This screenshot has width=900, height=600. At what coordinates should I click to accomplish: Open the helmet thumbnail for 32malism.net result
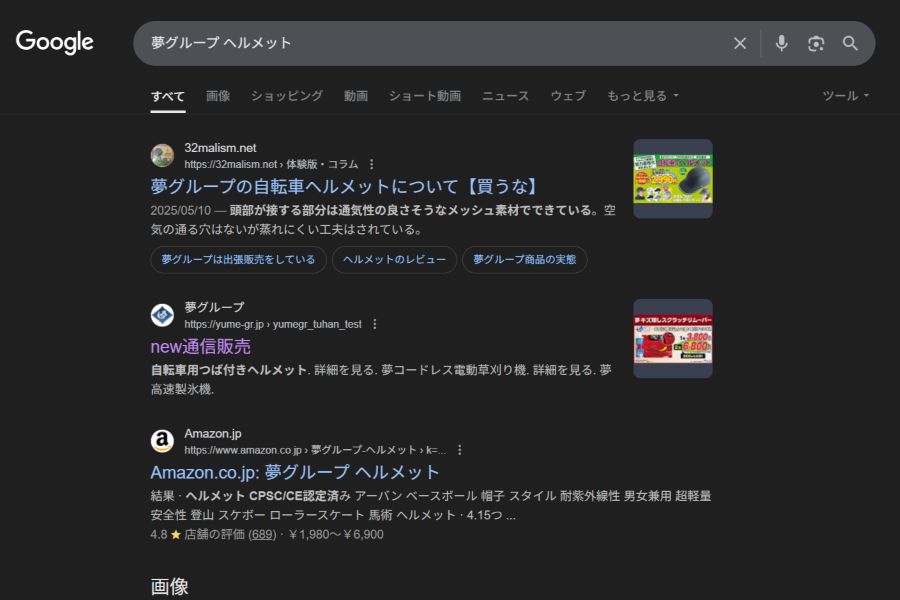click(x=673, y=179)
